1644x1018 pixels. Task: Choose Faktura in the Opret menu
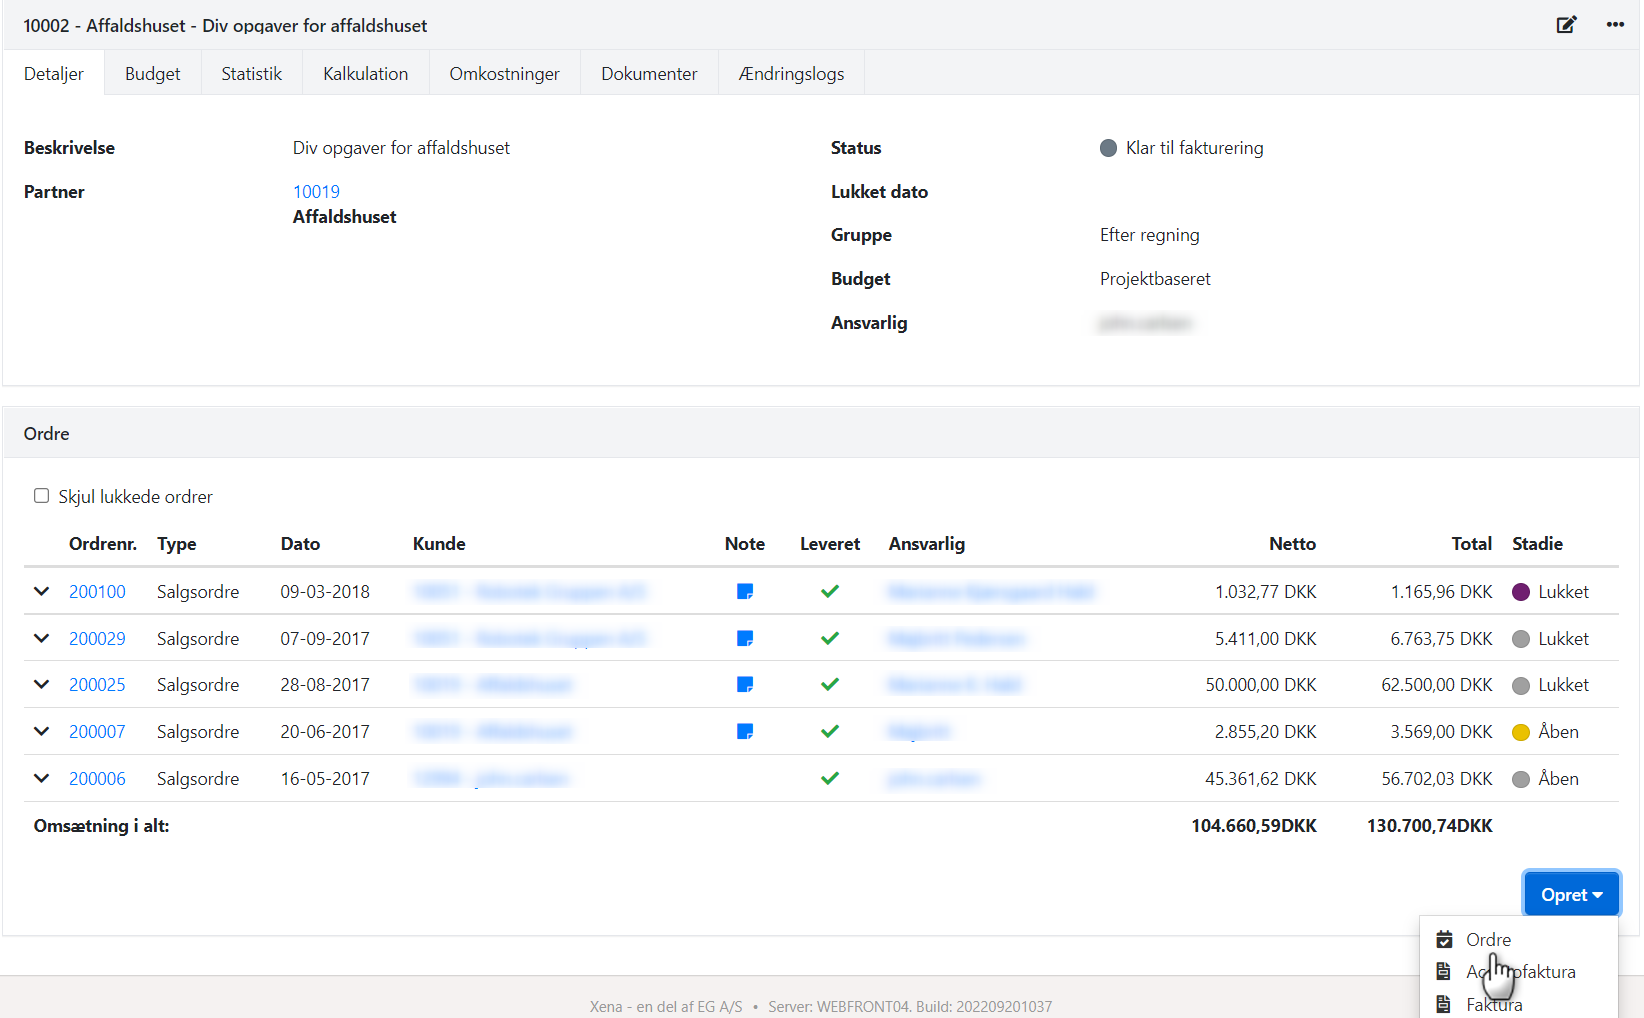coord(1494,1005)
